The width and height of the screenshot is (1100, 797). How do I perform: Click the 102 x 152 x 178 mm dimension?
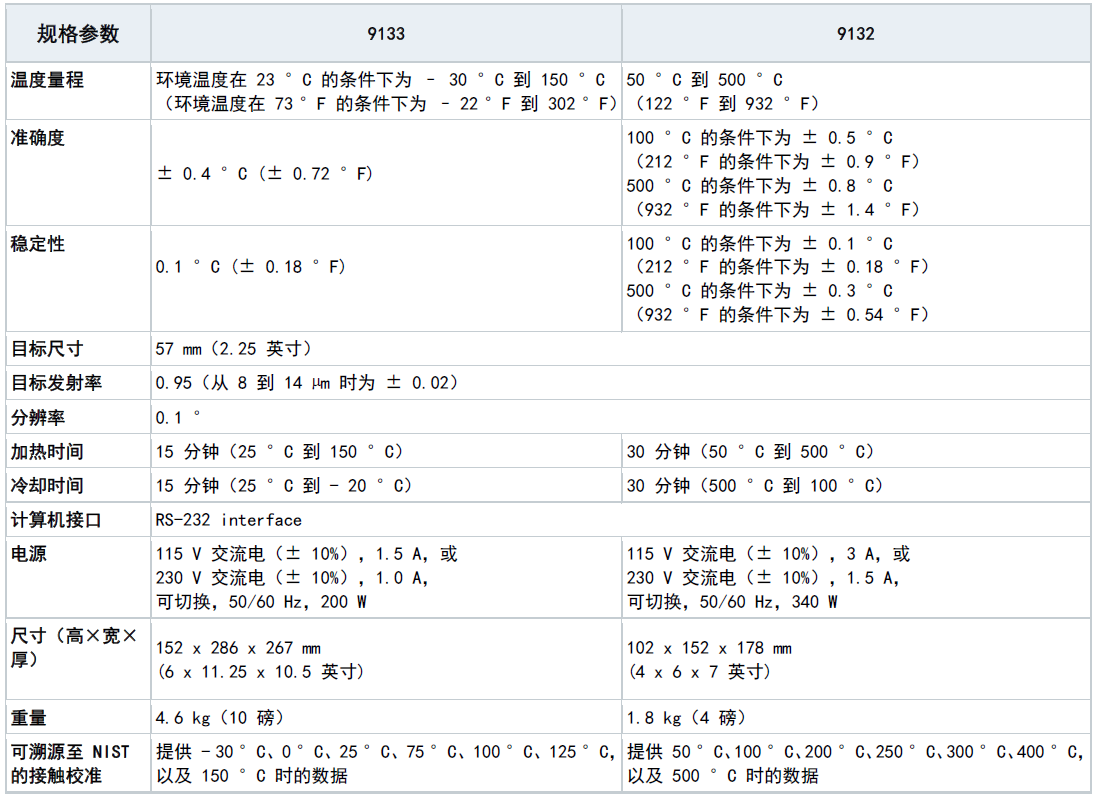pyautogui.click(x=709, y=648)
